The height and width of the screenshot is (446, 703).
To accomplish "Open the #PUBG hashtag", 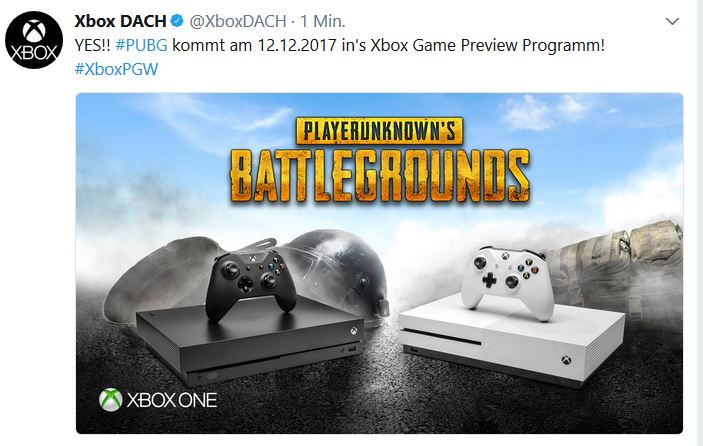I will [141, 45].
